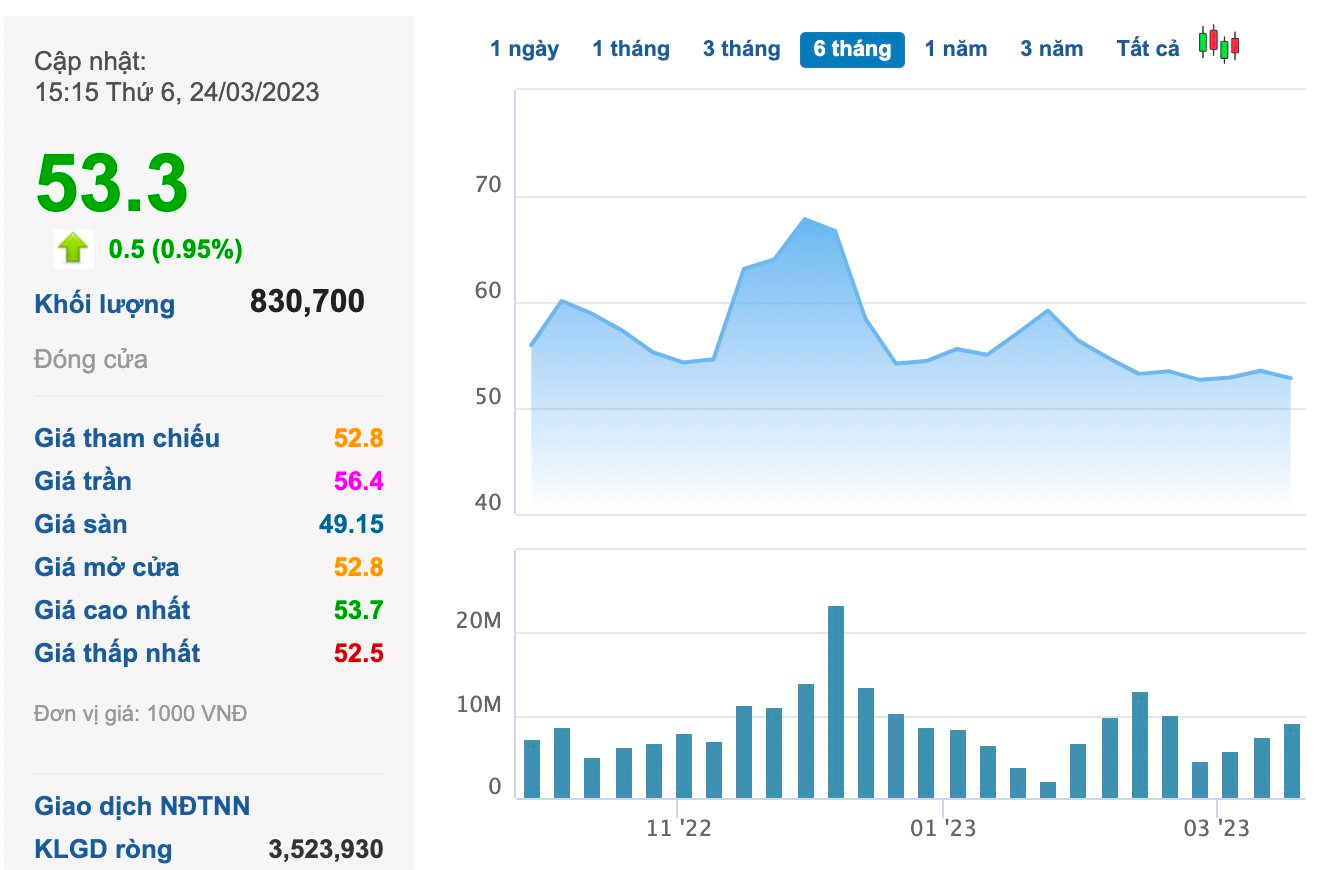Click the 'Giá thấp nhất' label
The image size is (1318, 870).
pos(117,653)
